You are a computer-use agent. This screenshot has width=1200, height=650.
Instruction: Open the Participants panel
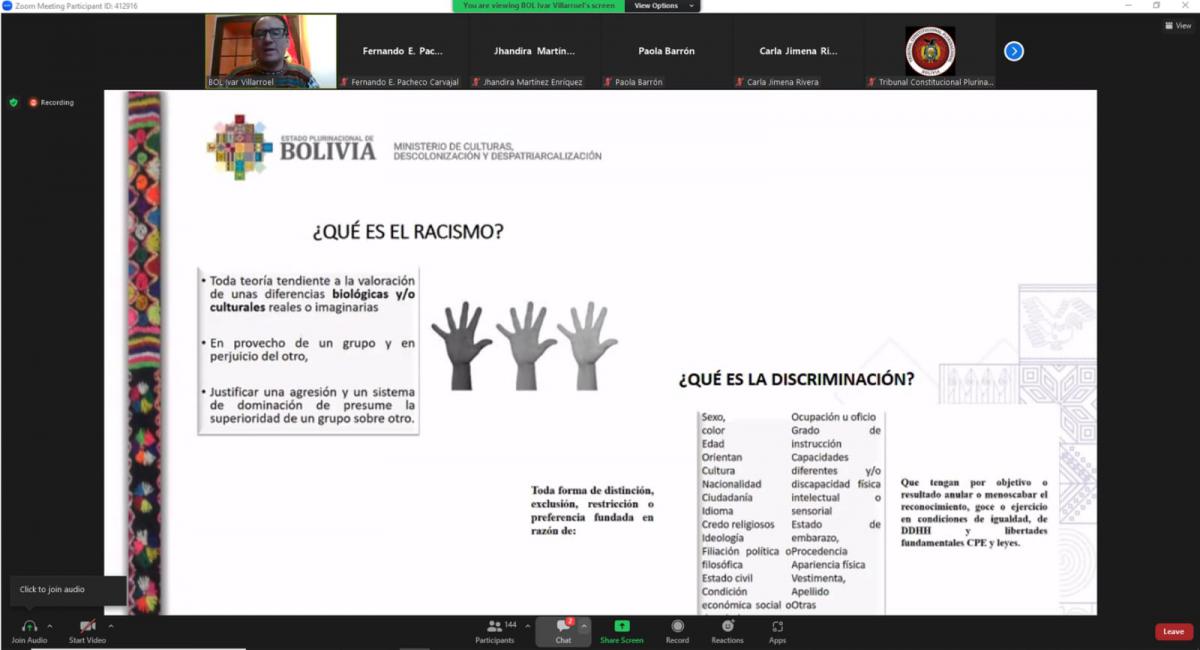(x=494, y=626)
